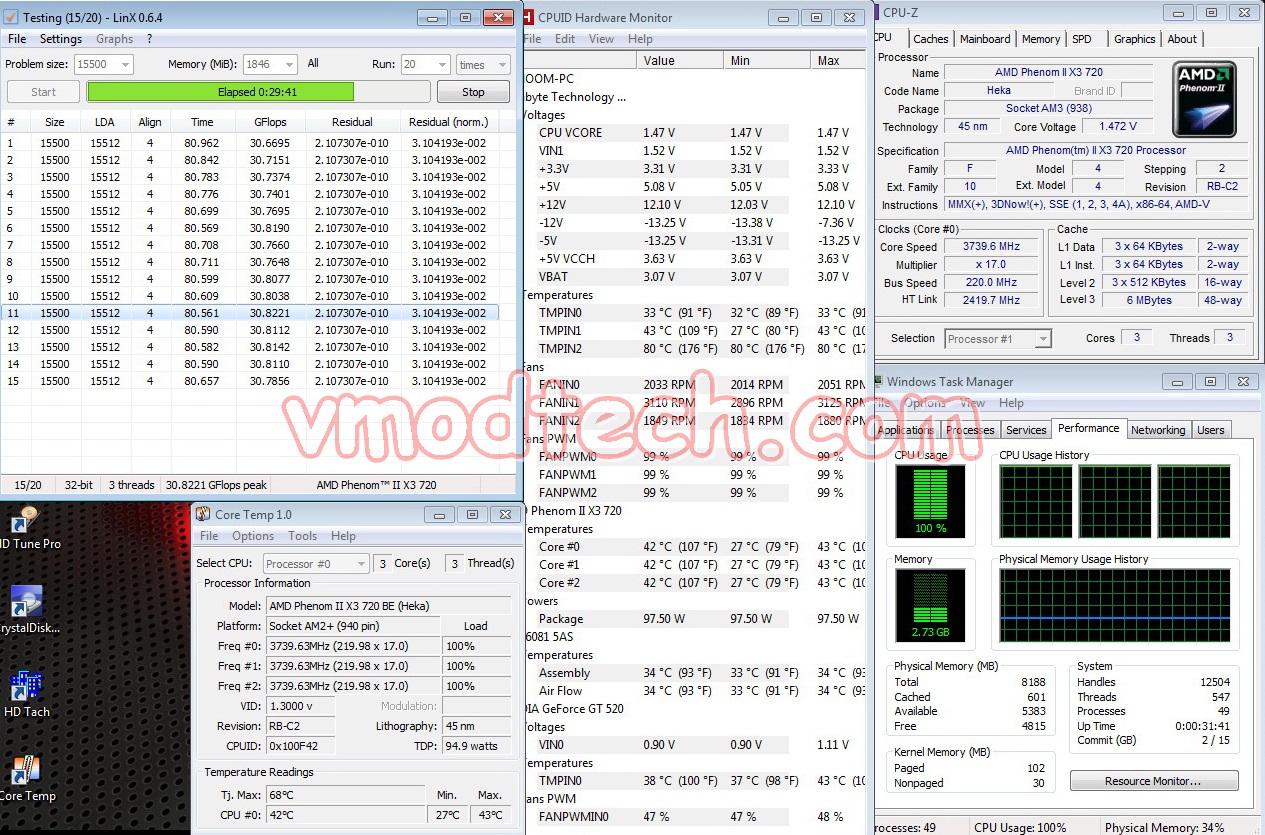Screen dimensions: 1265x835
Task: Open the Graphs menu in LinX
Action: pos(114,39)
